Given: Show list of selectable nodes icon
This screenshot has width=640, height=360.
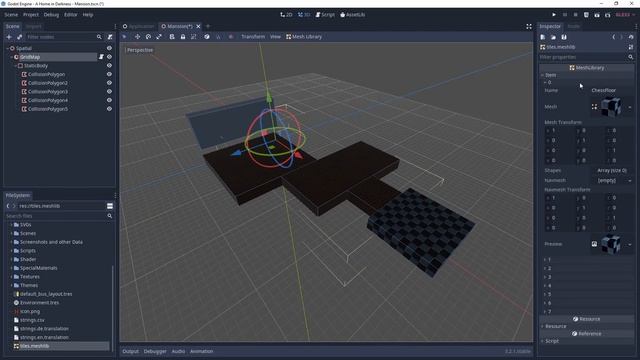Looking at the screenshot, I should pyautogui.click(x=172, y=37).
